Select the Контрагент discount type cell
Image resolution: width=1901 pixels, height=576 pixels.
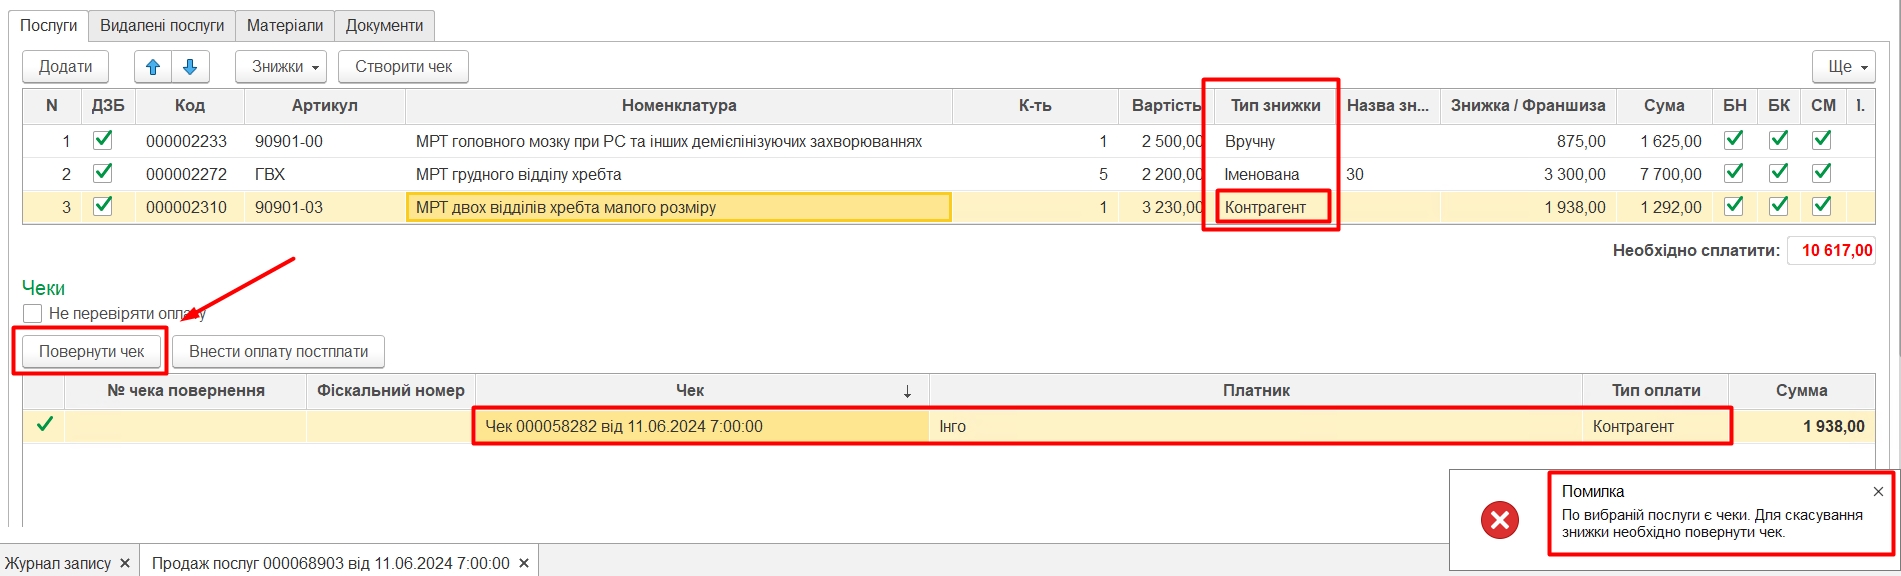click(x=1266, y=207)
